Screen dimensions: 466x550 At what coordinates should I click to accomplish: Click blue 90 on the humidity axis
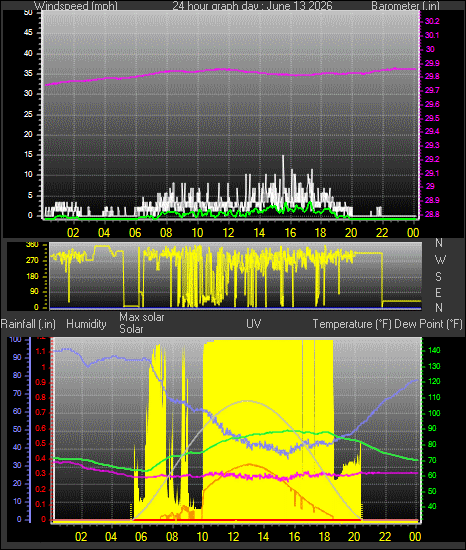[x=17, y=357]
